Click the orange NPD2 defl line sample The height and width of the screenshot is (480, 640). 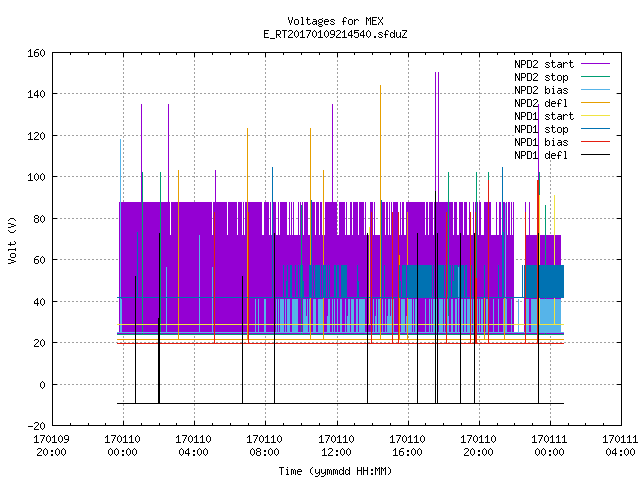coord(595,103)
